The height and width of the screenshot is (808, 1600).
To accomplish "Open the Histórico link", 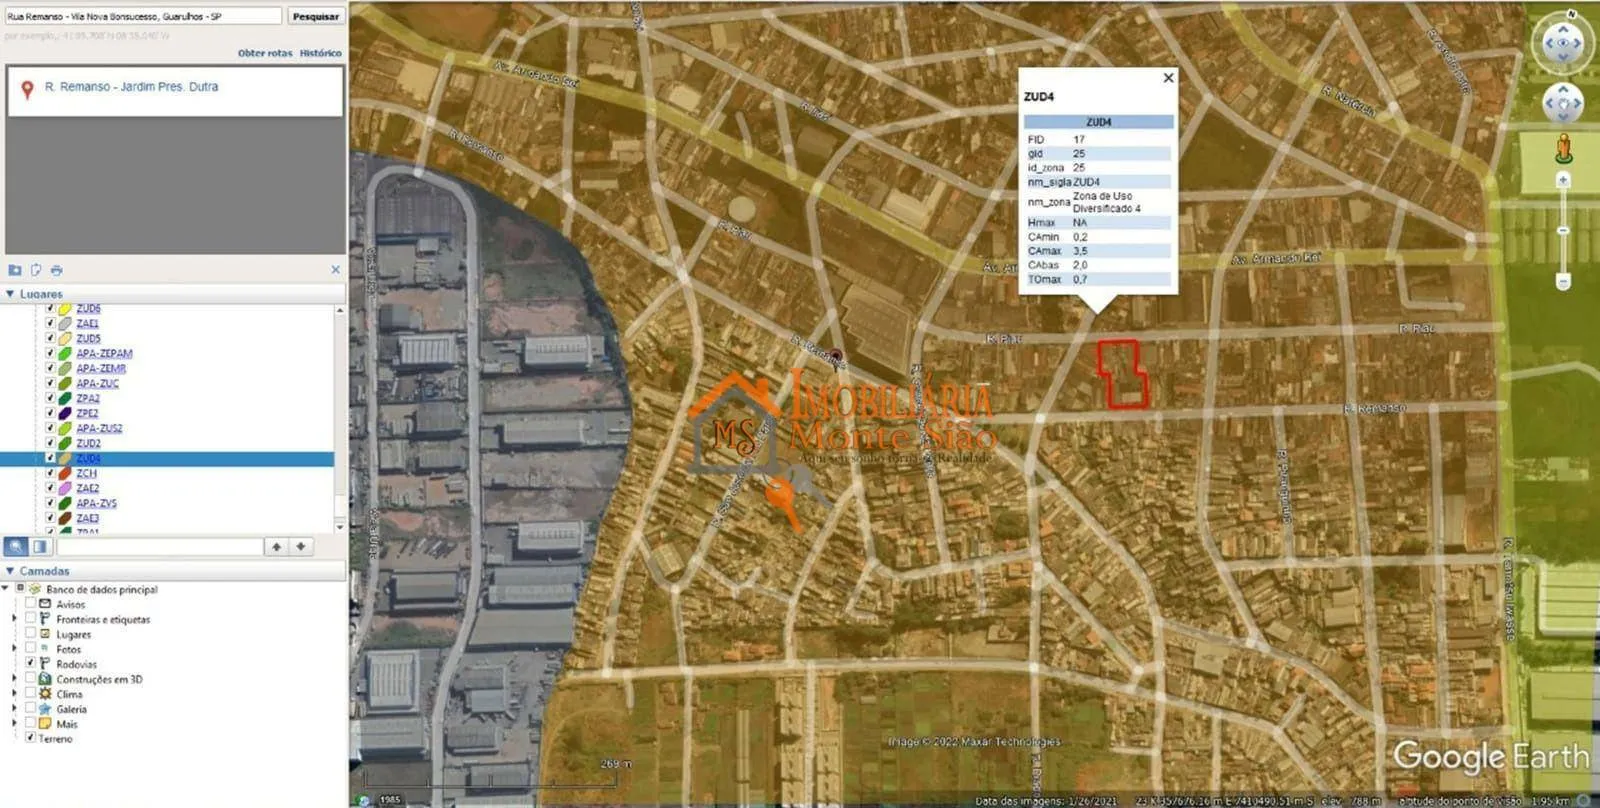I will point(320,53).
